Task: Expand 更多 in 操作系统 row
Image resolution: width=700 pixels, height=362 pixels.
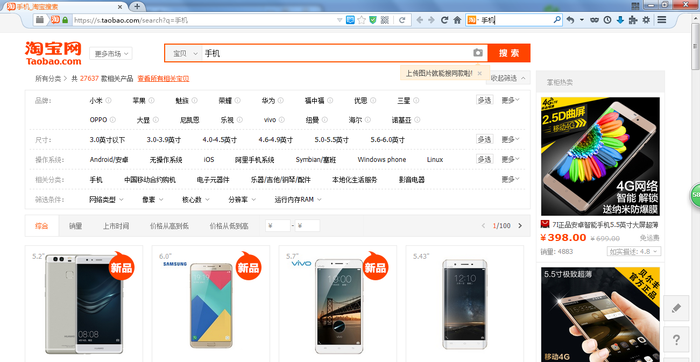Action: 510,159
